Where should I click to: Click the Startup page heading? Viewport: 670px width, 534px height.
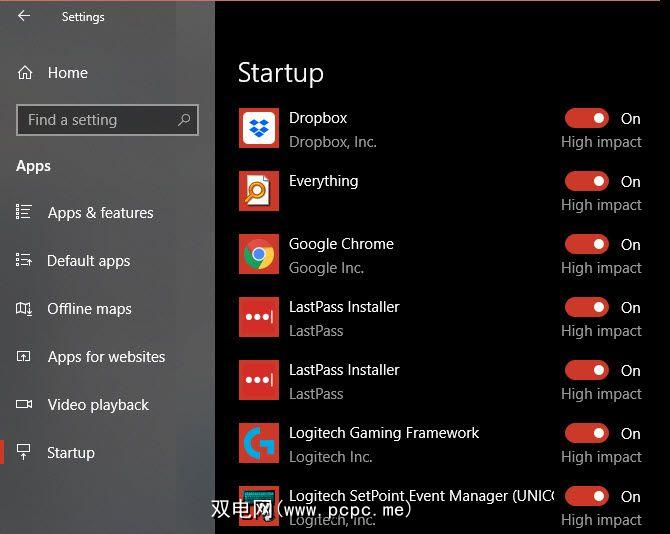click(281, 73)
